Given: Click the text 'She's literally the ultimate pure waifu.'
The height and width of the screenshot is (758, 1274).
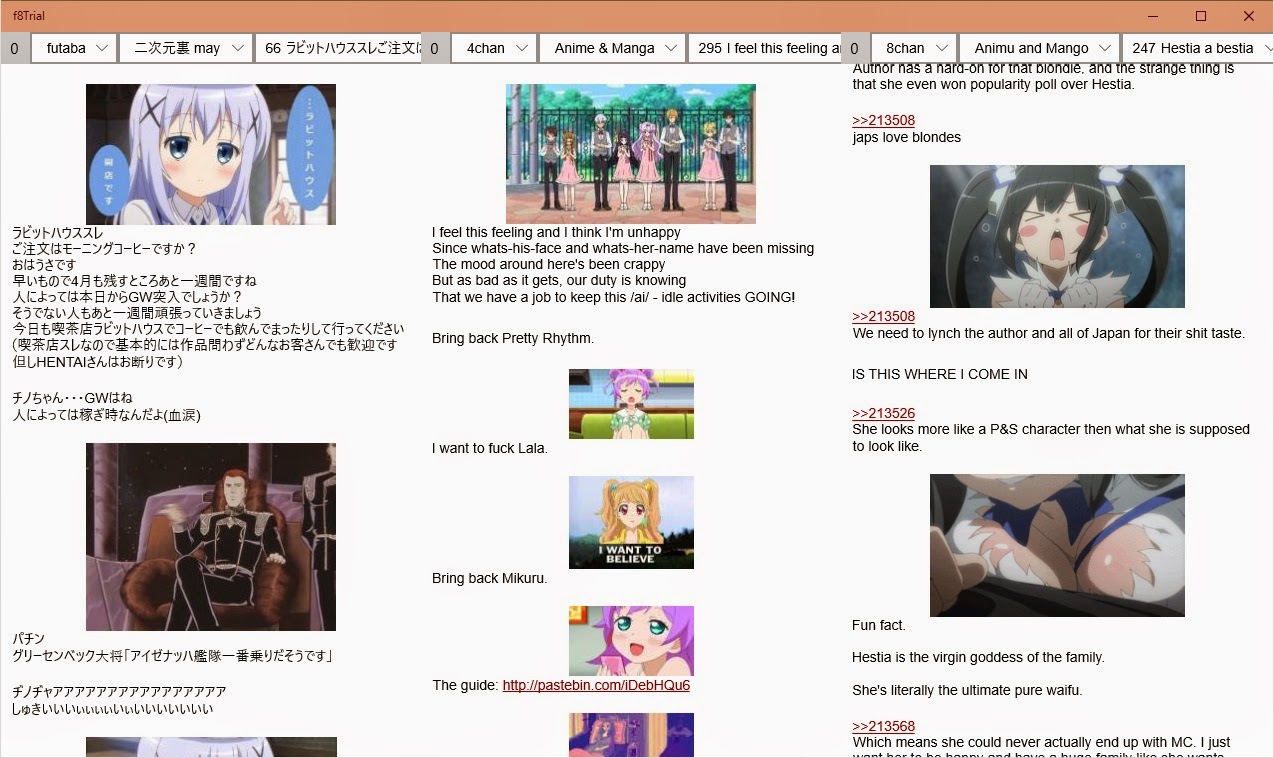Looking at the screenshot, I should pos(967,690).
